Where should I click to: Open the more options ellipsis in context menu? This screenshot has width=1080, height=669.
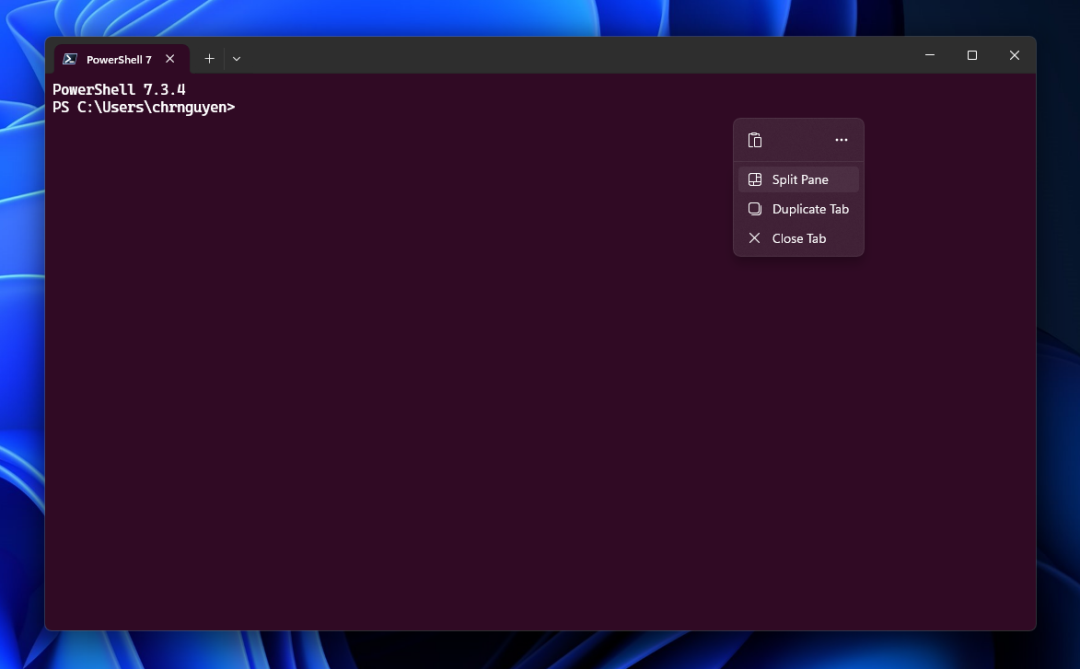(841, 140)
